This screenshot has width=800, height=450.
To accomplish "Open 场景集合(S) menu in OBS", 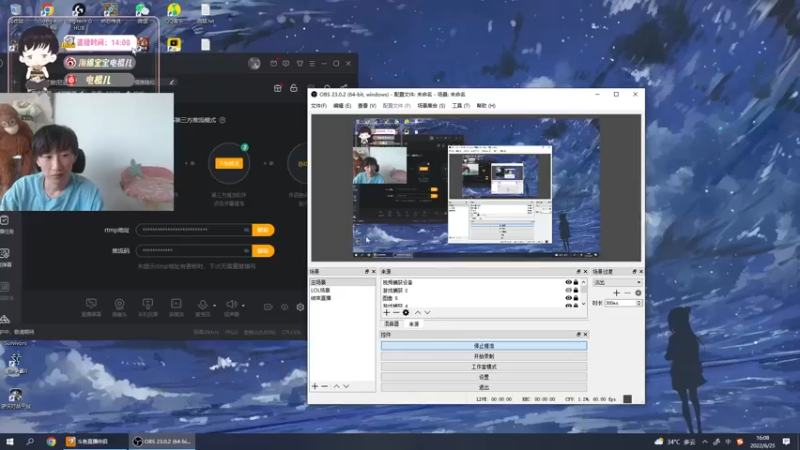I will tap(431, 106).
